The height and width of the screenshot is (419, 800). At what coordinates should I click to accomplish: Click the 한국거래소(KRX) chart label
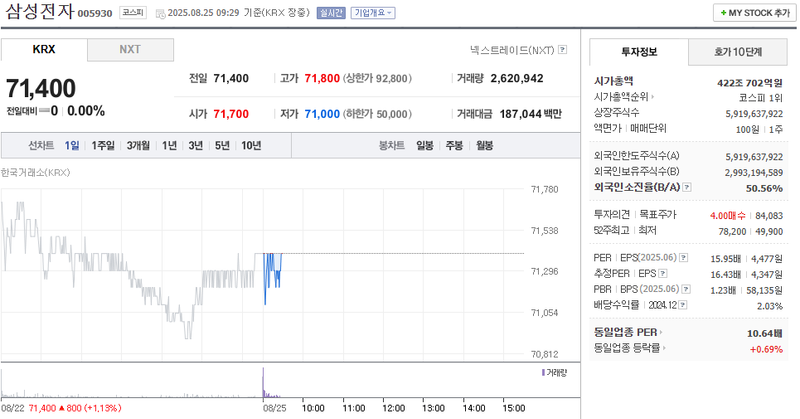tap(36, 172)
